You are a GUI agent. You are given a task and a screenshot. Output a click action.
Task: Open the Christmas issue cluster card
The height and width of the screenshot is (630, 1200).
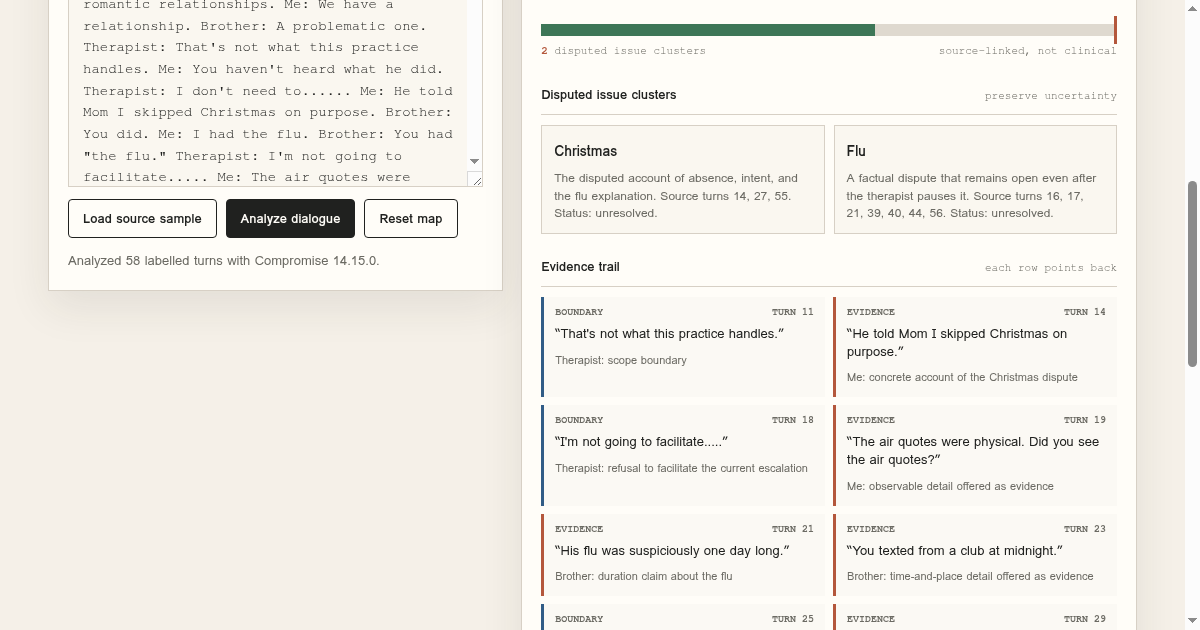tap(683, 180)
